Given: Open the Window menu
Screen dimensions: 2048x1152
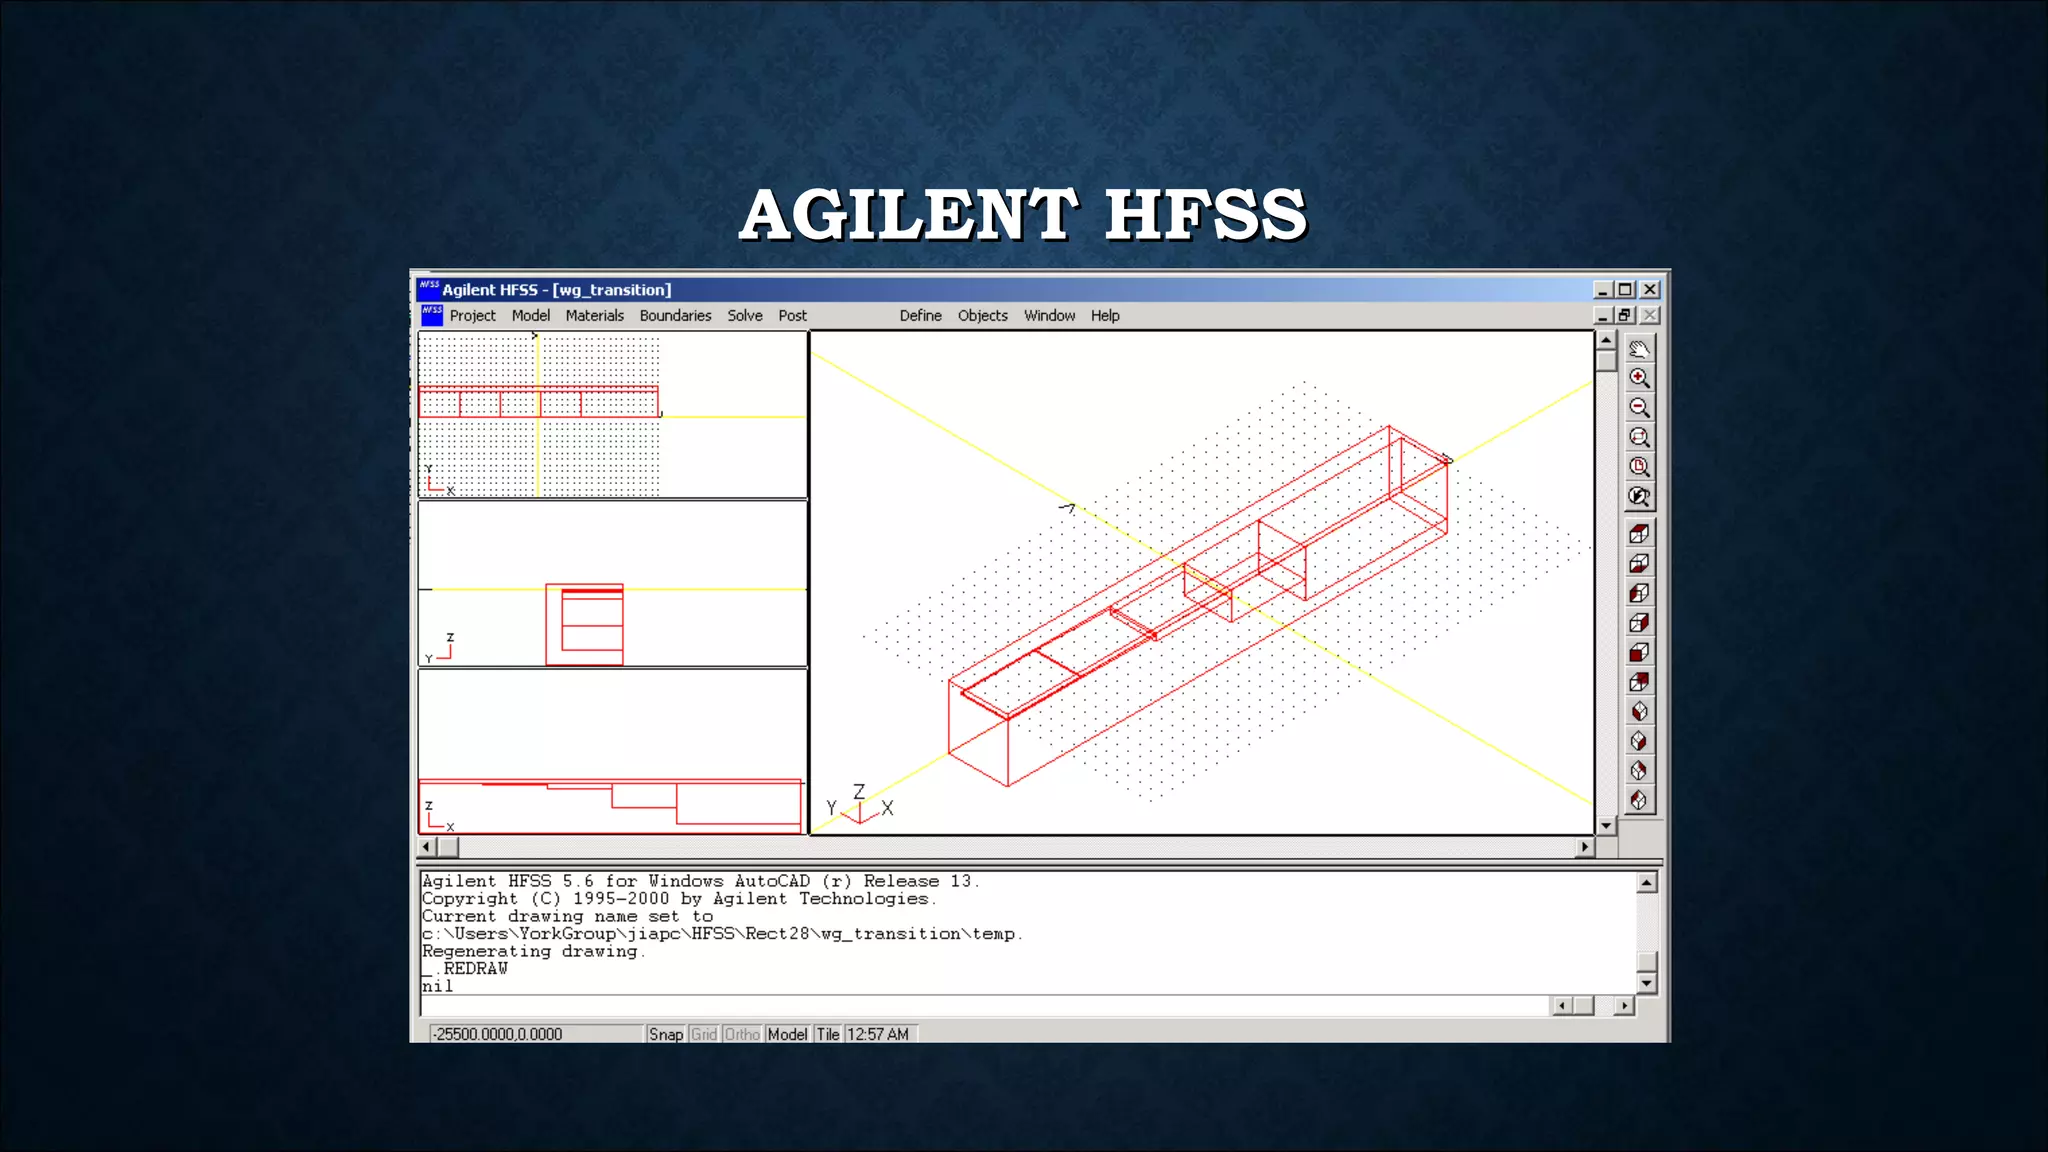Looking at the screenshot, I should 1050,315.
